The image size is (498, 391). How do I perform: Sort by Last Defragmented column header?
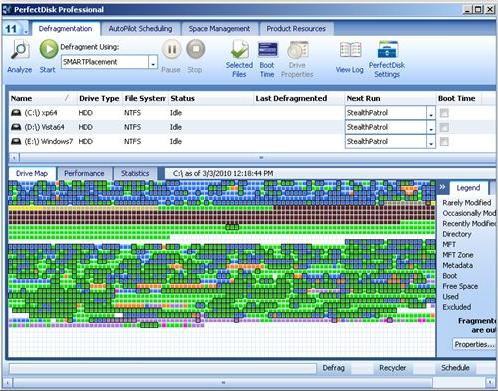[299, 98]
